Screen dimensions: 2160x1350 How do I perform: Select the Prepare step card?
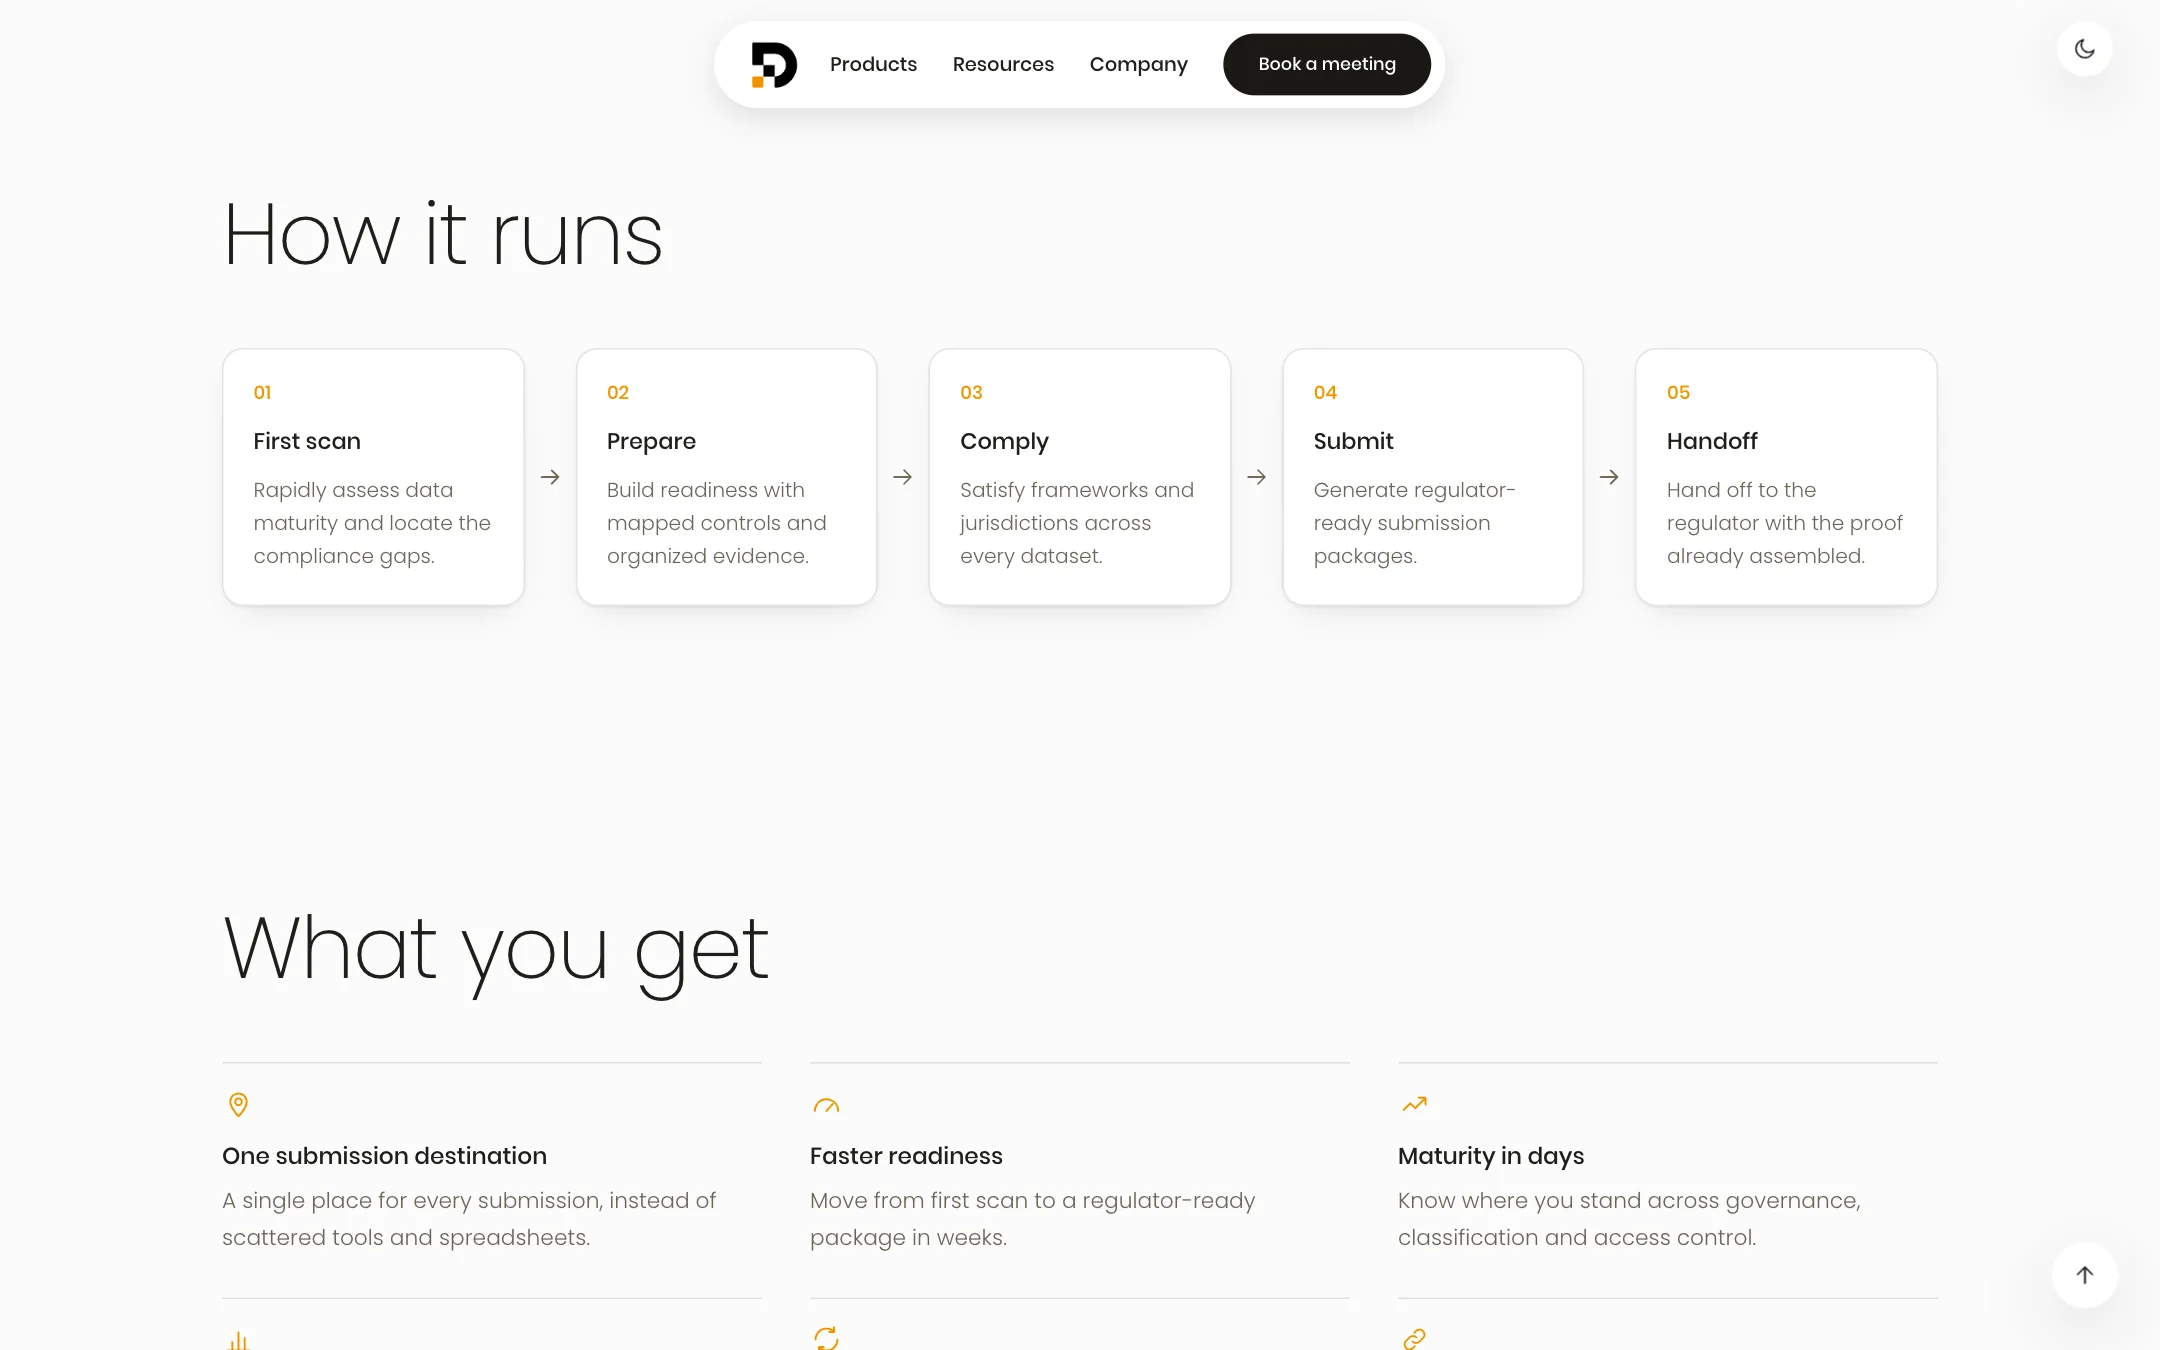tap(727, 477)
